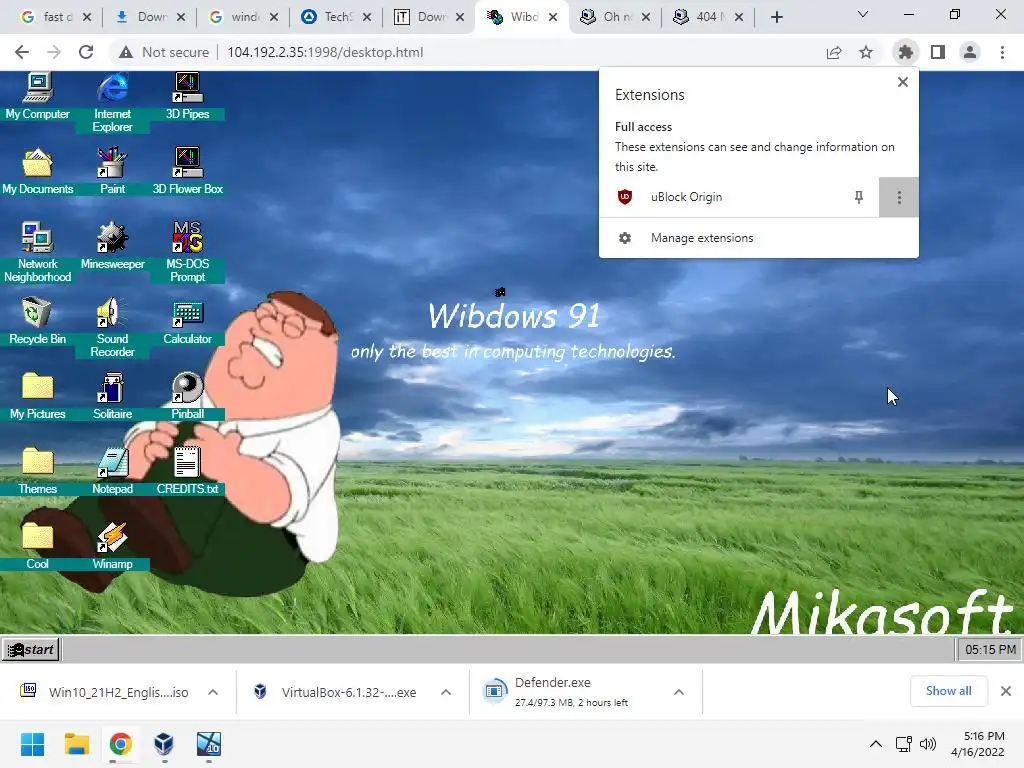
Task: Open Manage extensions
Action: pos(758,238)
